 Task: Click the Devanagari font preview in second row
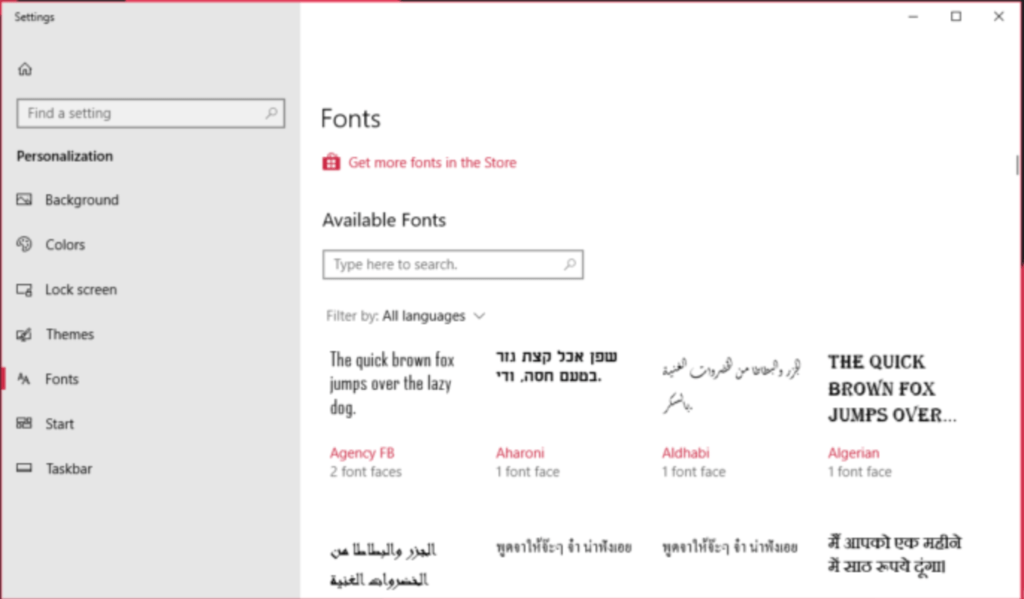pyautogui.click(x=895, y=554)
